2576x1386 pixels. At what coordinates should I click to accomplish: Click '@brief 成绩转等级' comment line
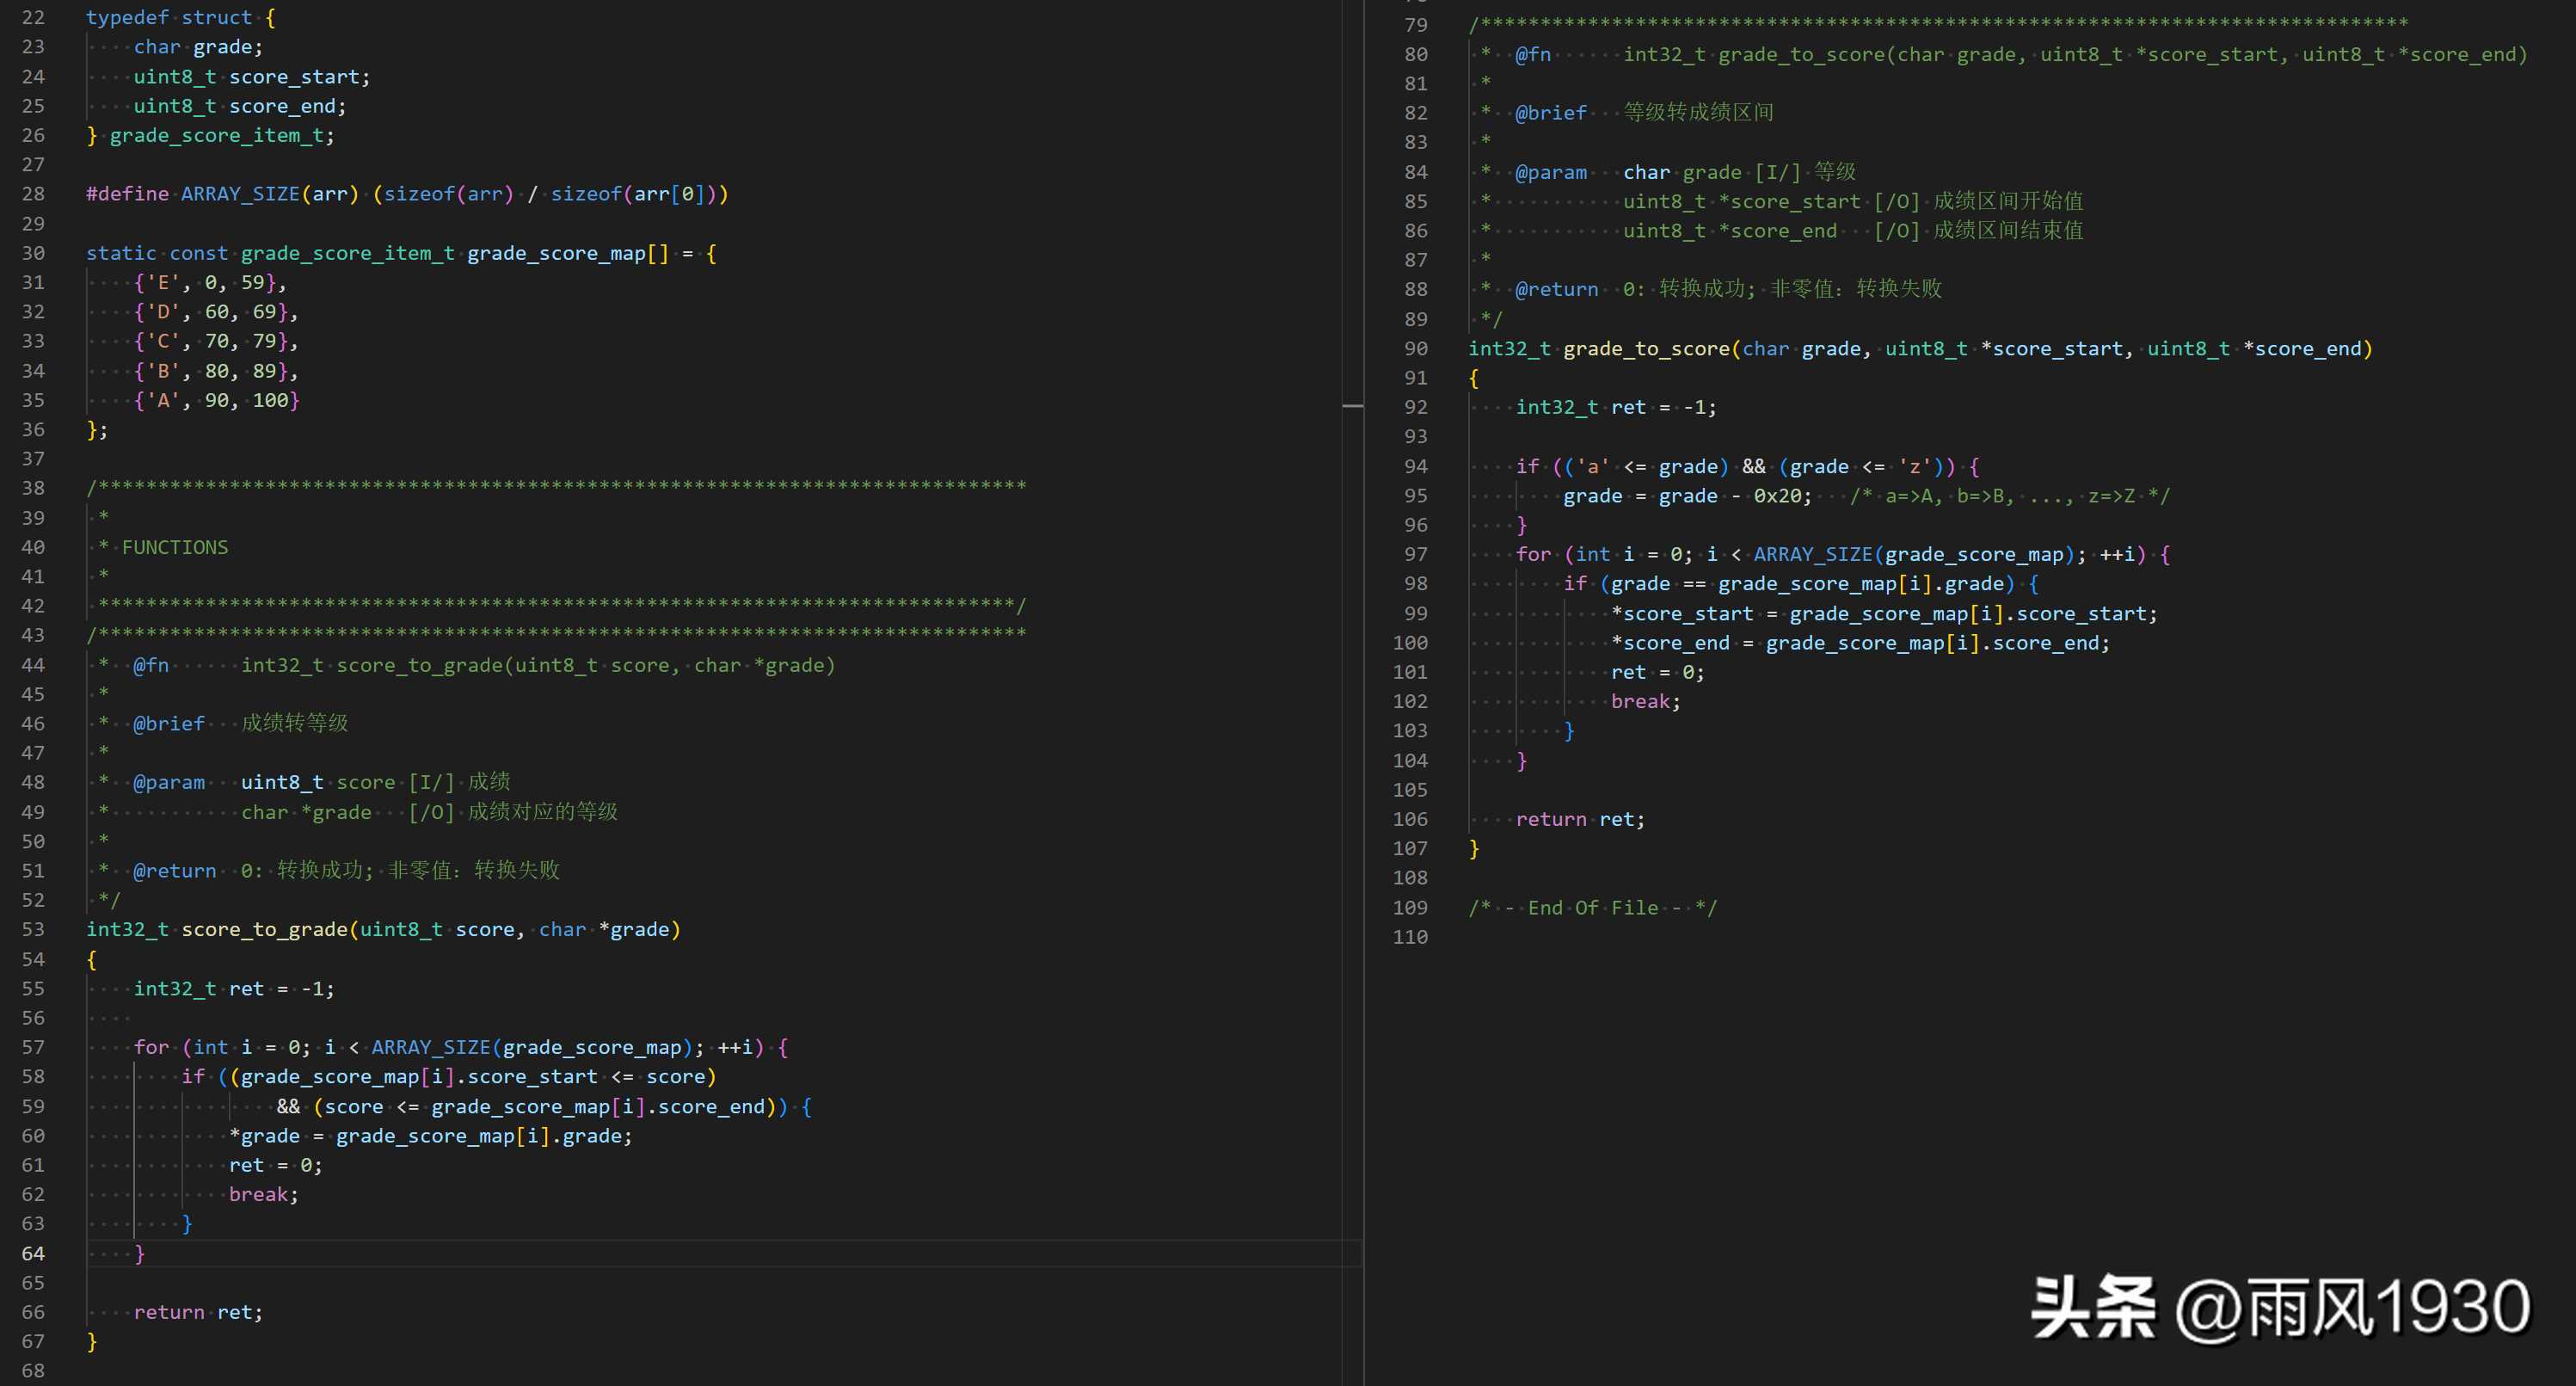point(240,723)
